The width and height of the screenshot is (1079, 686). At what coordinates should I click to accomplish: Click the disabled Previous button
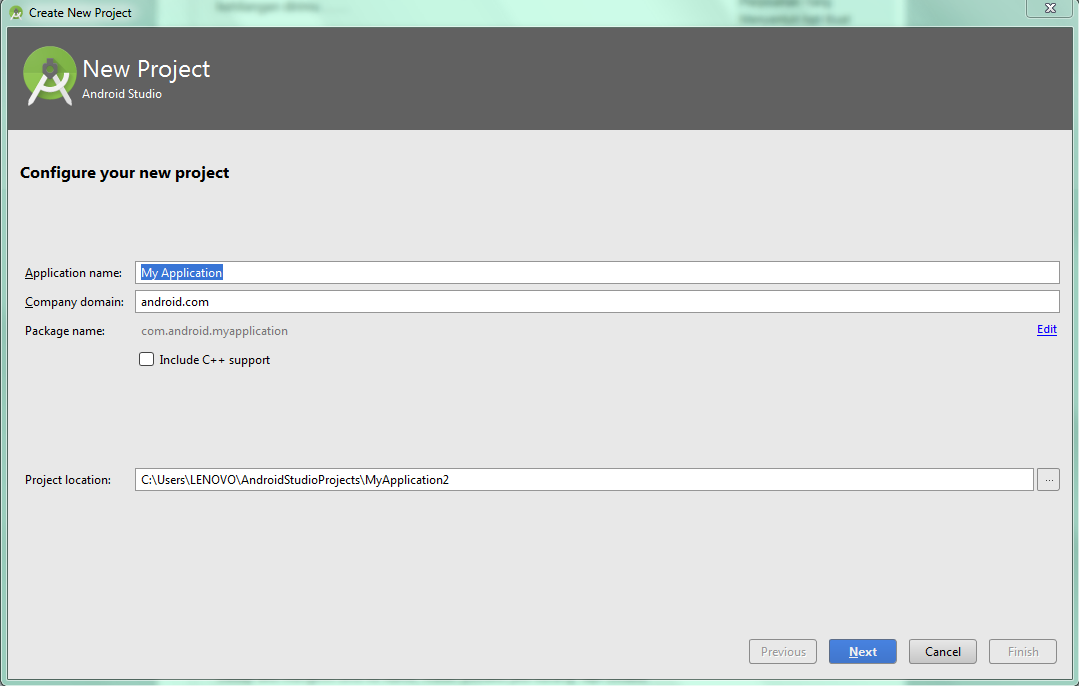click(x=782, y=651)
